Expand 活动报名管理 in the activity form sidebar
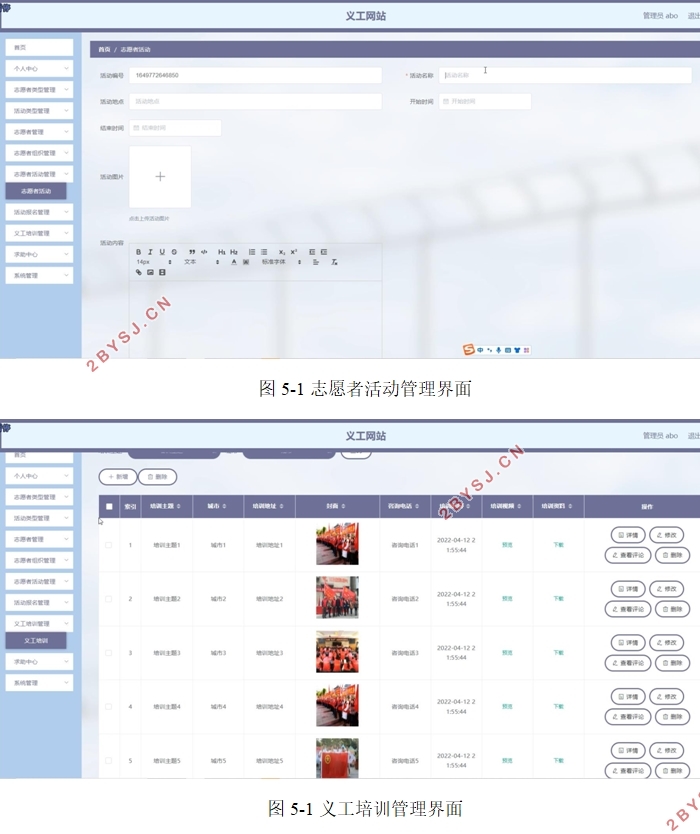Viewport: 700px width, 834px height. tap(39, 212)
